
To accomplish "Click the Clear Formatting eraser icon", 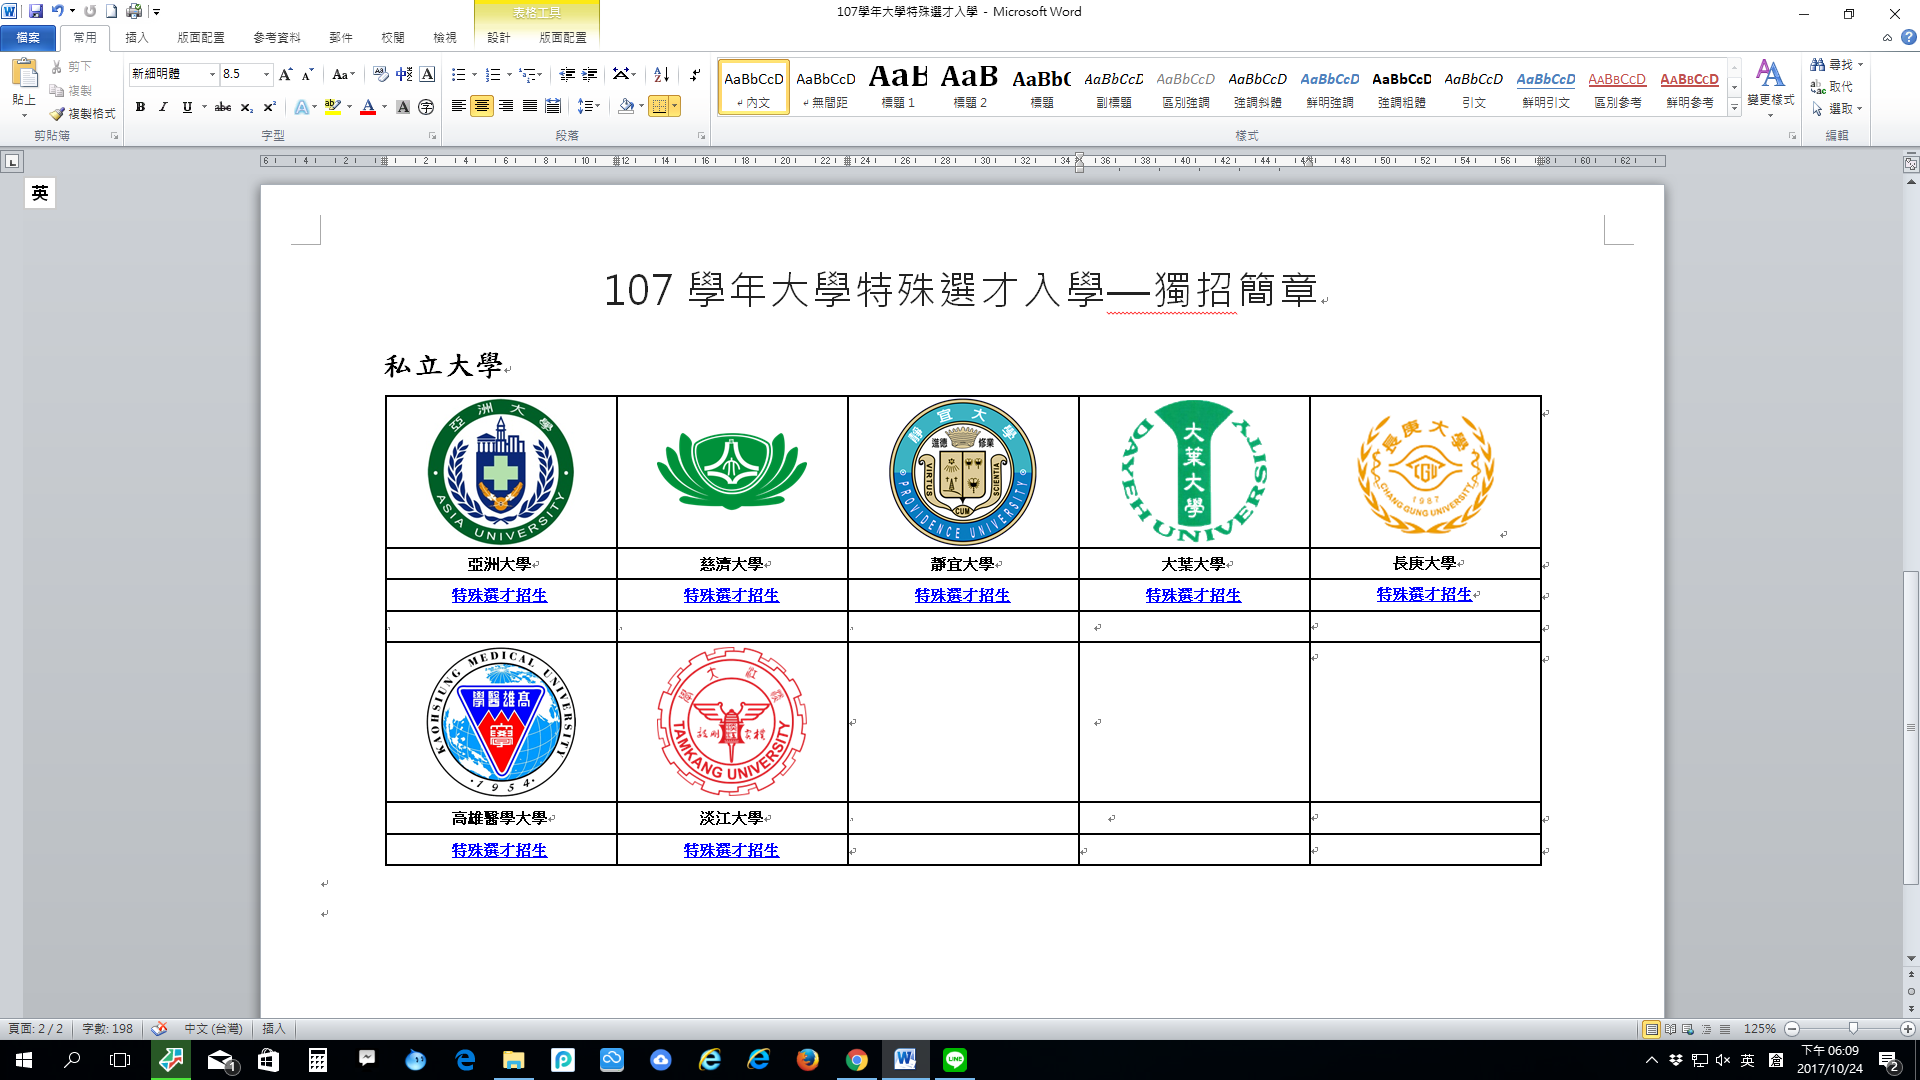I will (380, 74).
